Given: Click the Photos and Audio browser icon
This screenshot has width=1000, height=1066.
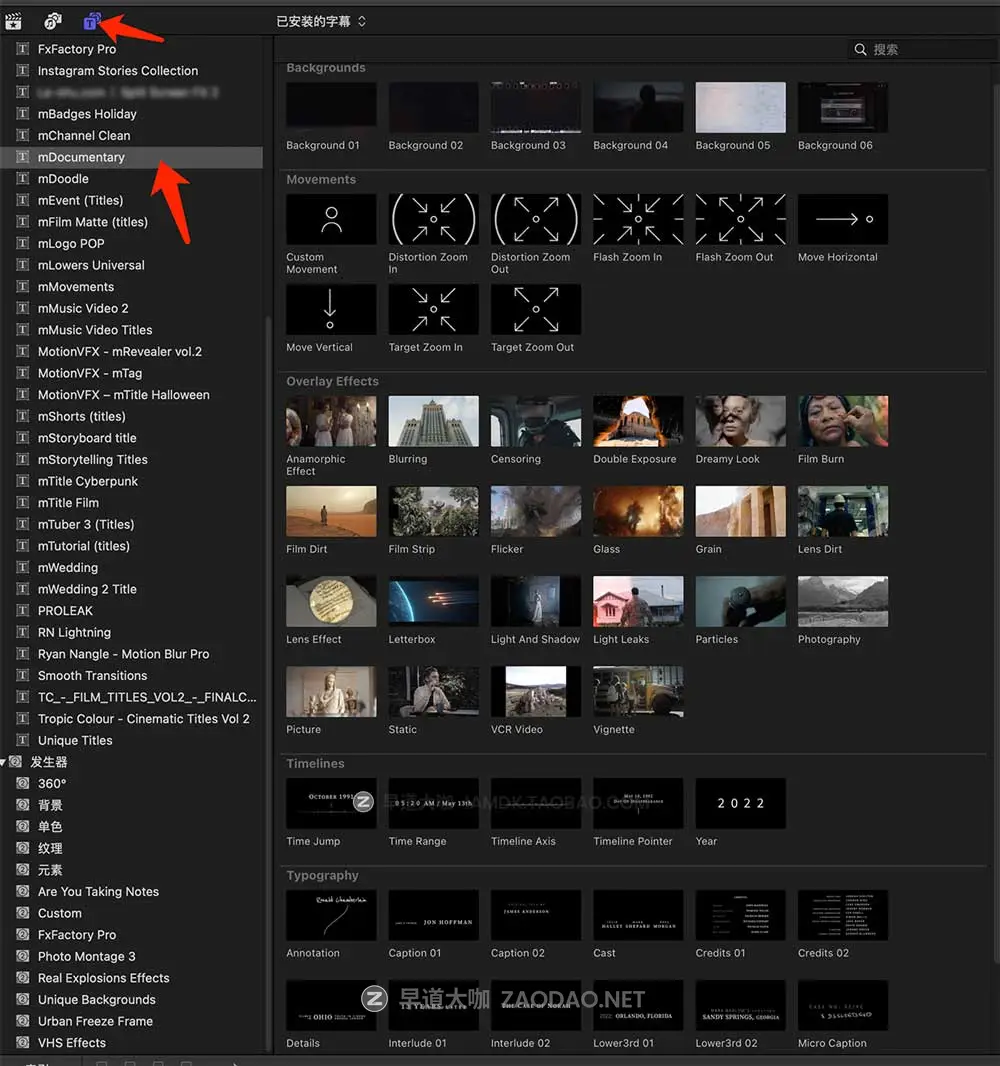Looking at the screenshot, I should 52,20.
